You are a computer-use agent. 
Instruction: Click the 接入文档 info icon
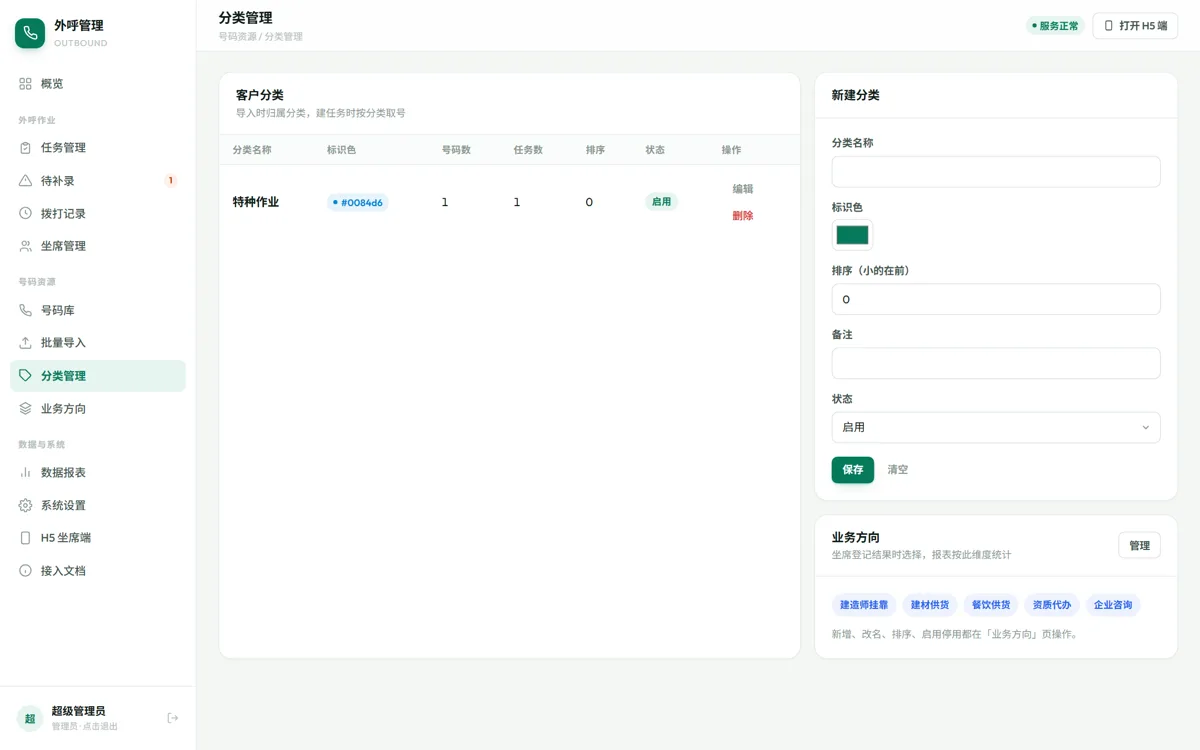click(x=26, y=571)
